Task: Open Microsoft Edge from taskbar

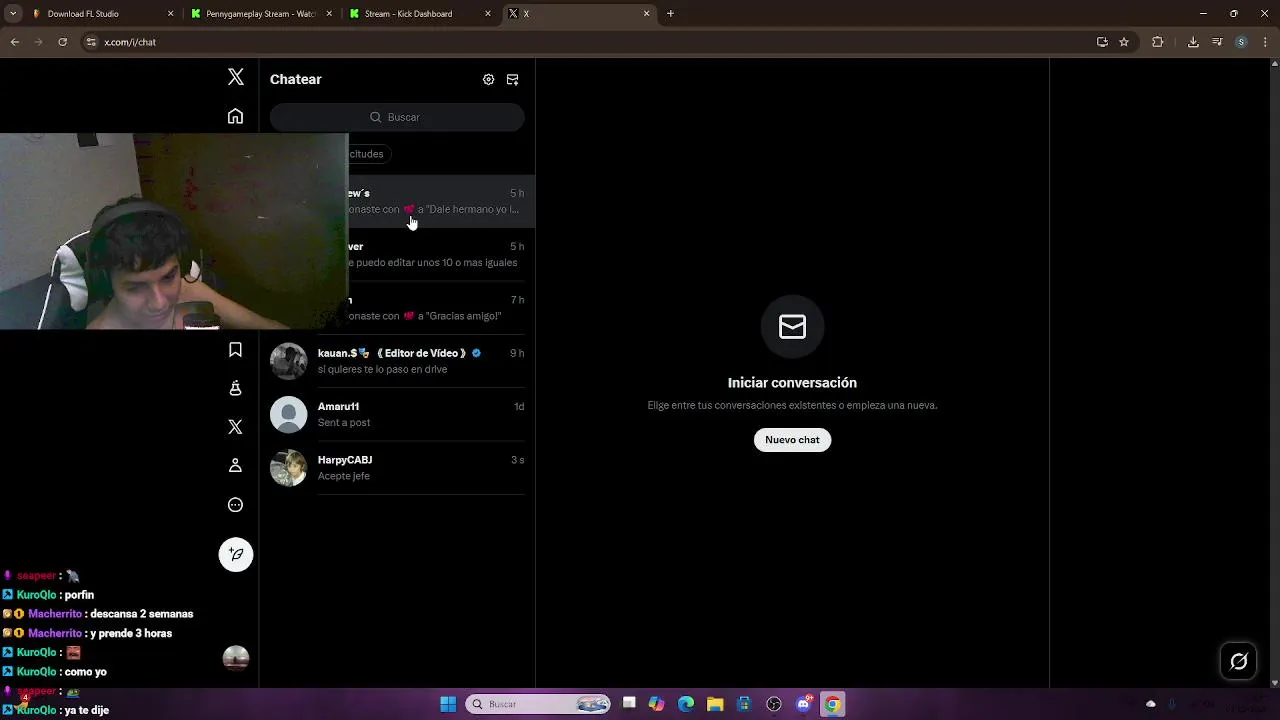Action: (686, 704)
